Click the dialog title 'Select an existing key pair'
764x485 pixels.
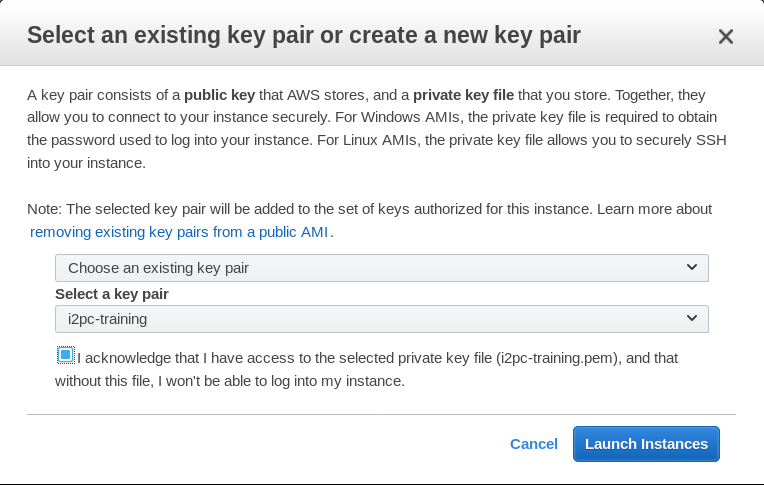click(x=304, y=35)
